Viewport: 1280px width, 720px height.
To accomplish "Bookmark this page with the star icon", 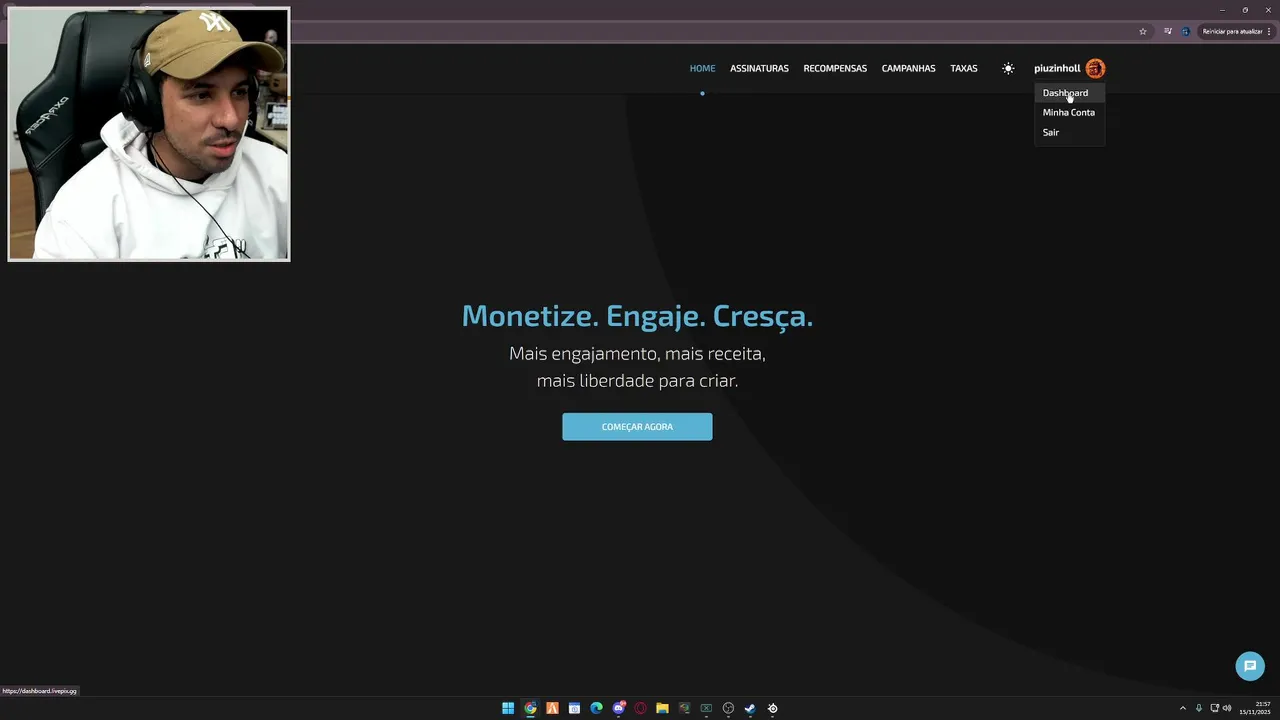I will coord(1143,31).
